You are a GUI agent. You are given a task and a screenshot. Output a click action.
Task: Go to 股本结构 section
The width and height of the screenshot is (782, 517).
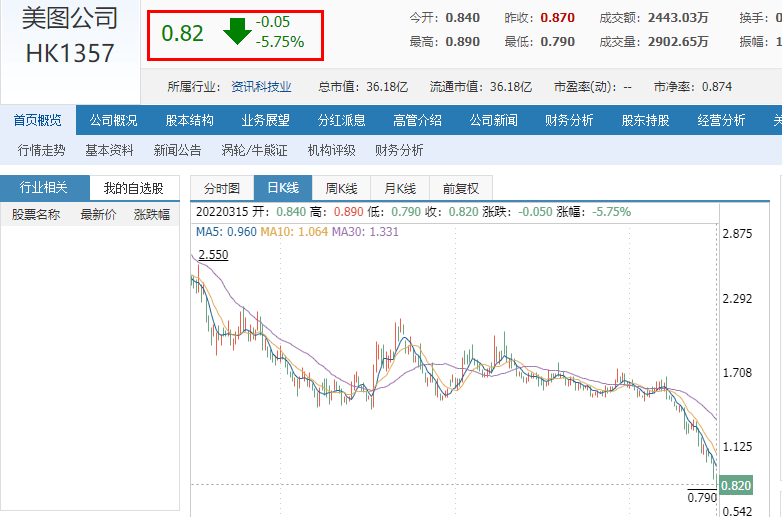pos(190,121)
